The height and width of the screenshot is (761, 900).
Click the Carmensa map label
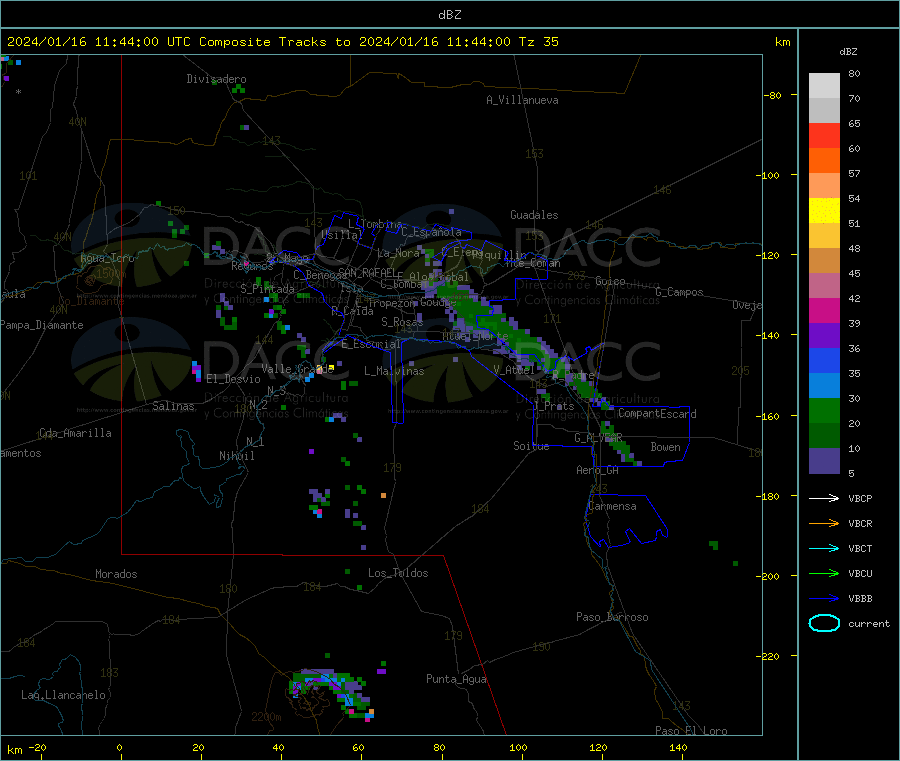click(x=612, y=506)
